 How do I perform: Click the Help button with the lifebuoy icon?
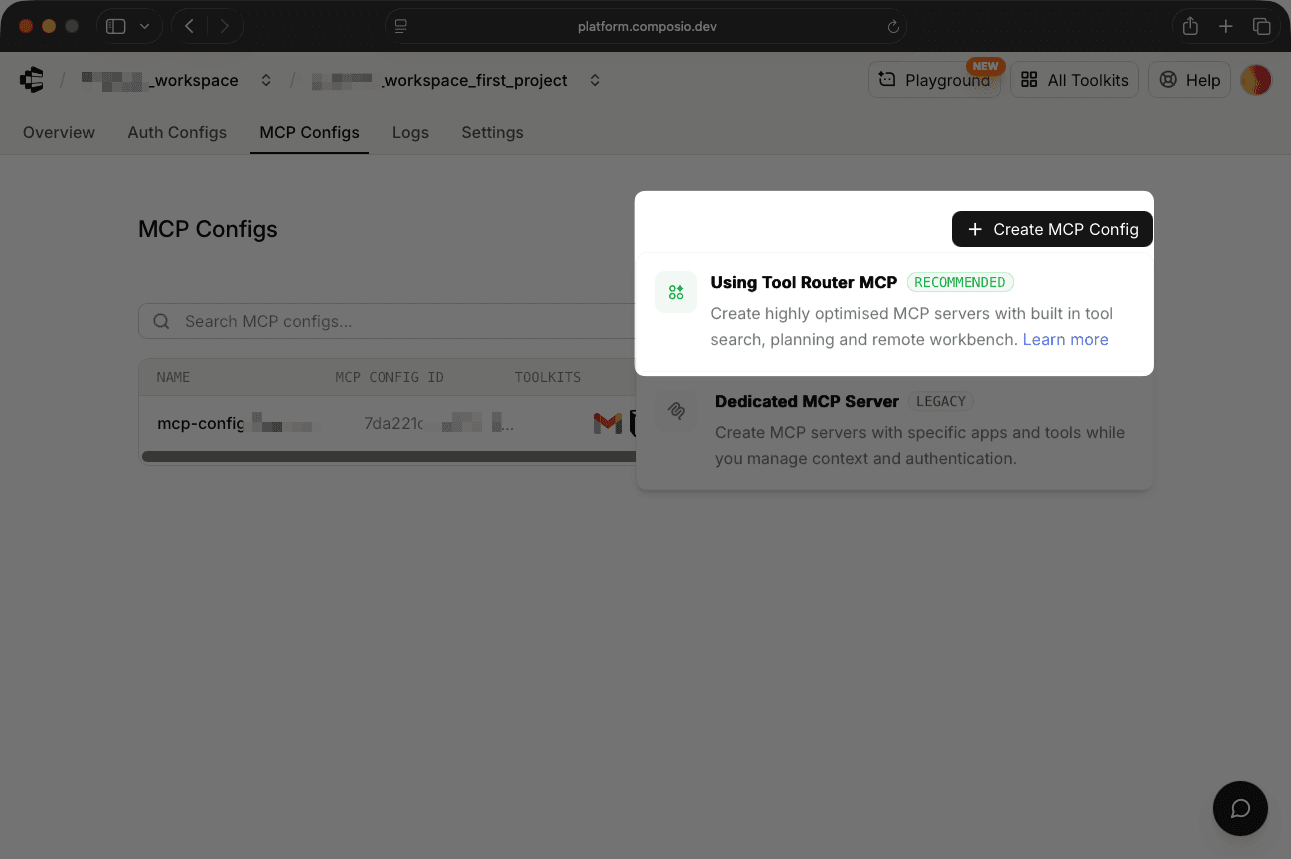tap(1189, 79)
